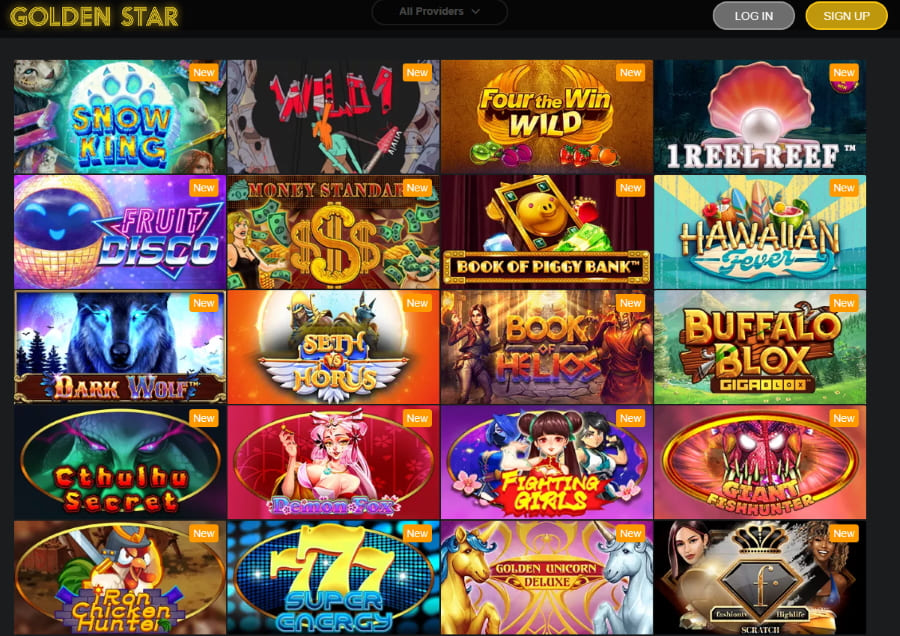
Task: Open the Hawaiian Fever game
Action: 760,232
